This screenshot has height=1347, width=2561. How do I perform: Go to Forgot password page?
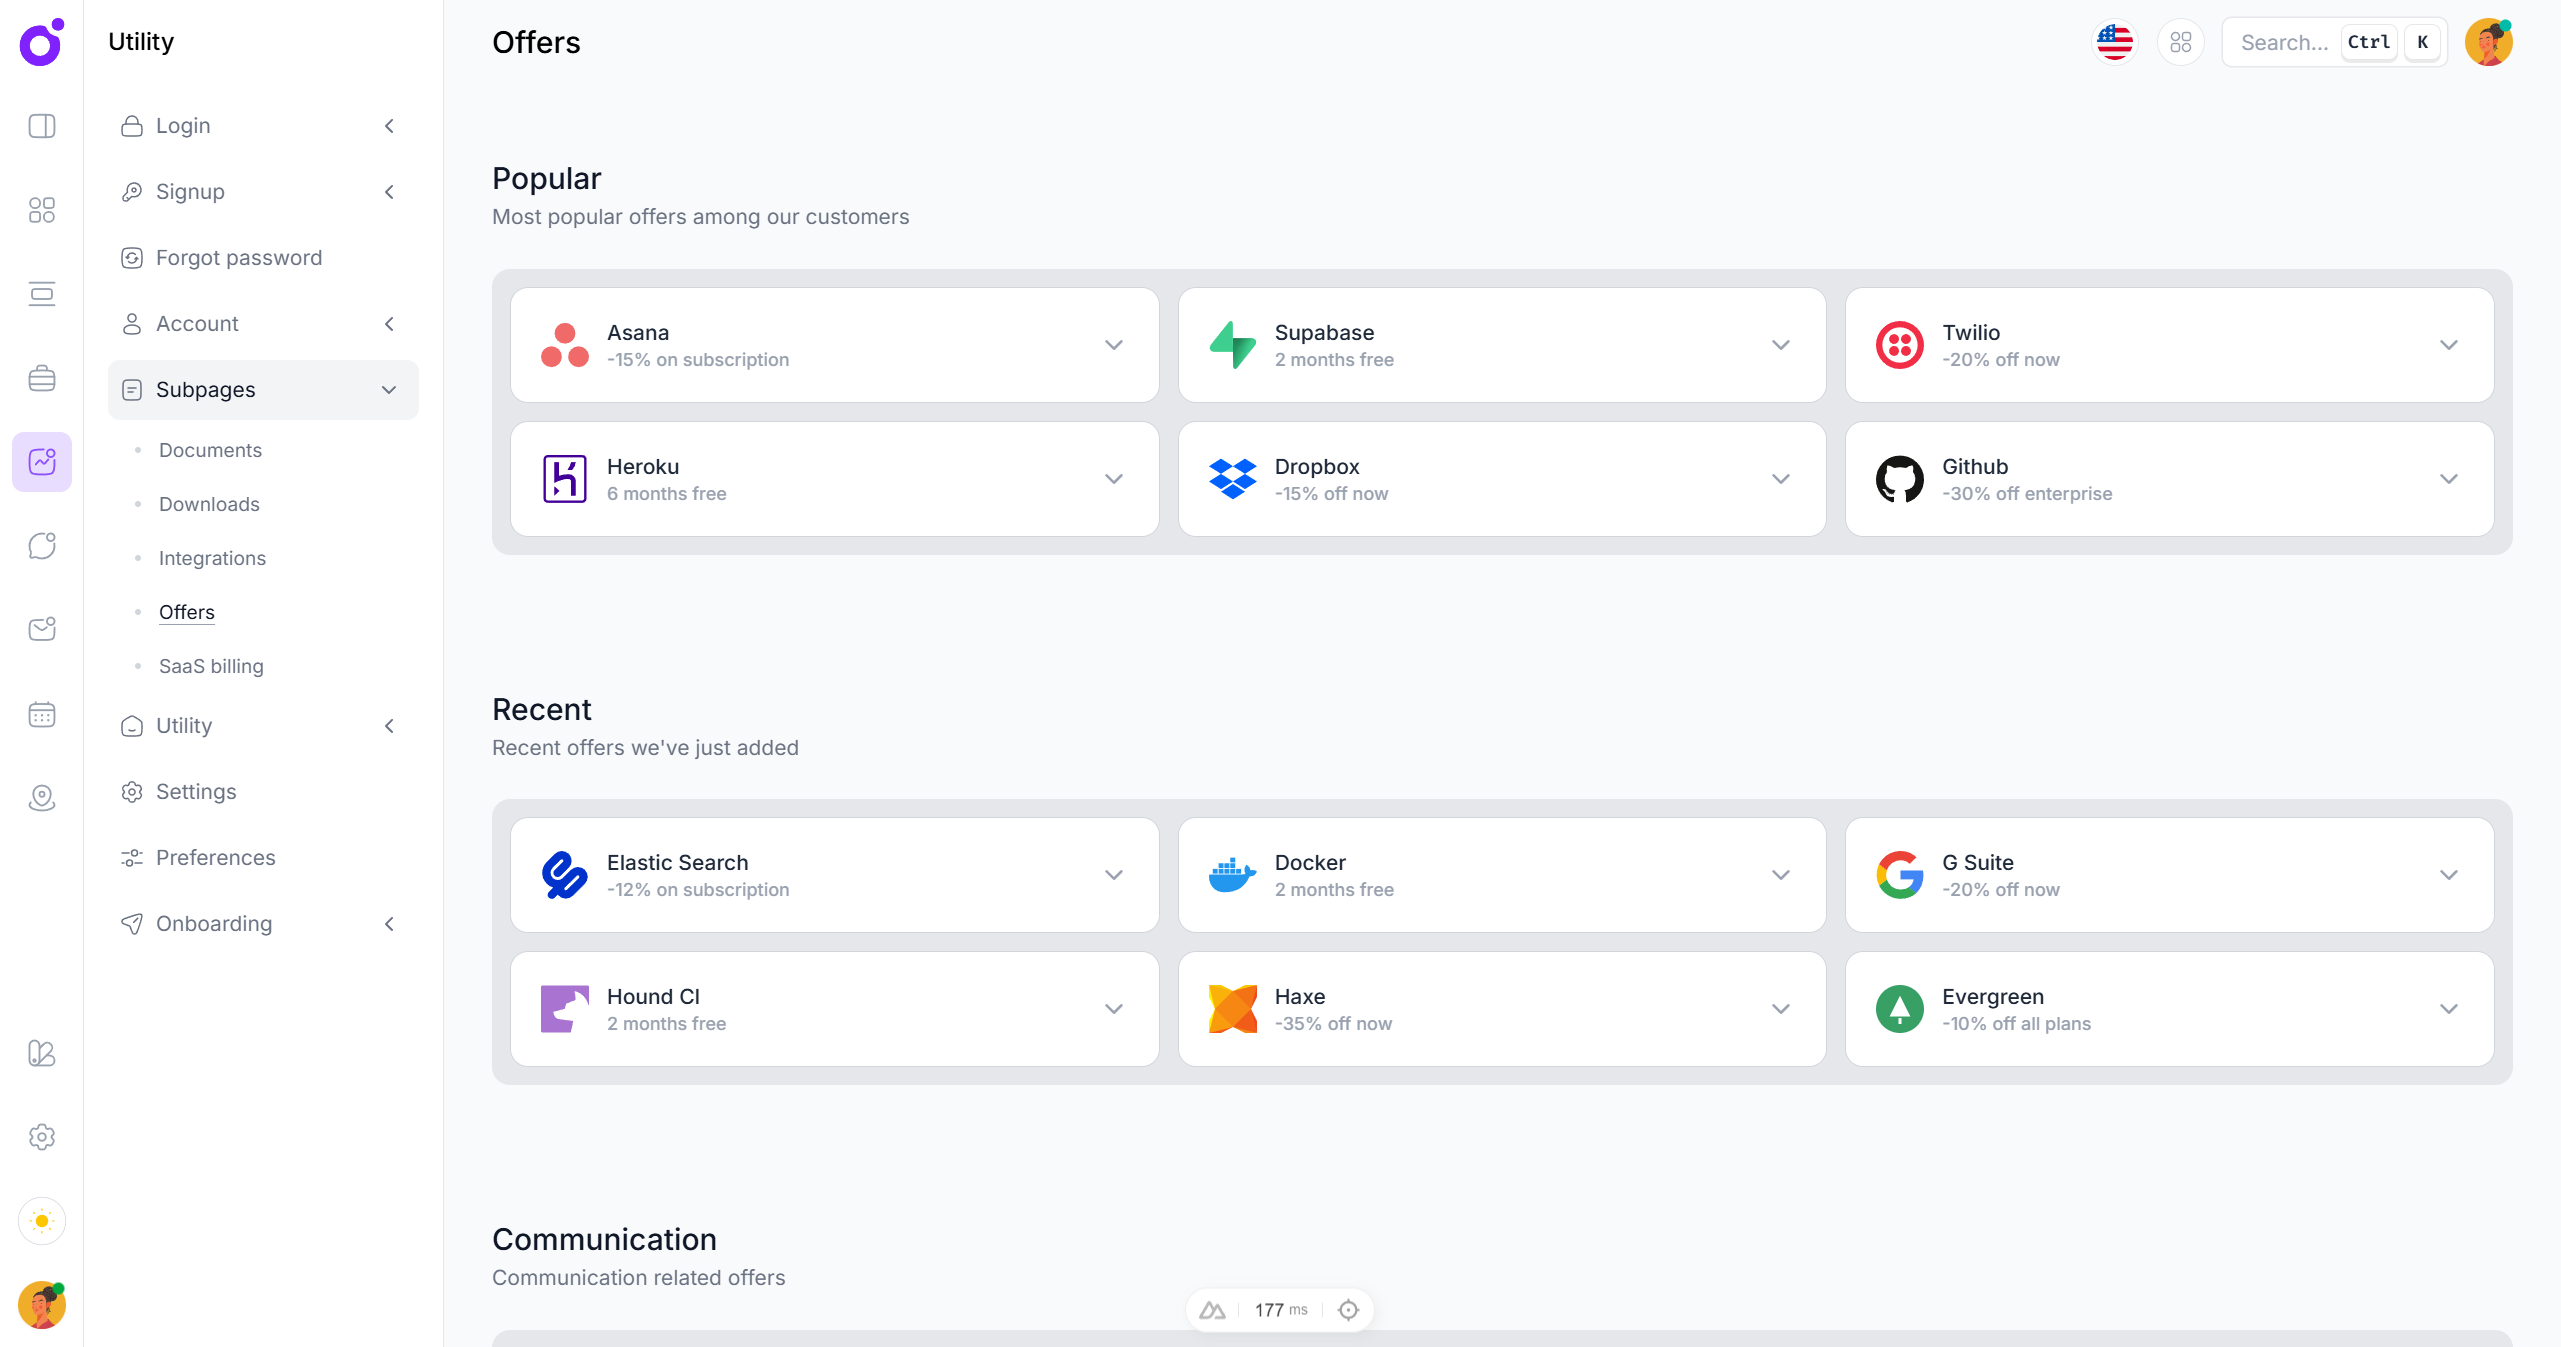[239, 258]
